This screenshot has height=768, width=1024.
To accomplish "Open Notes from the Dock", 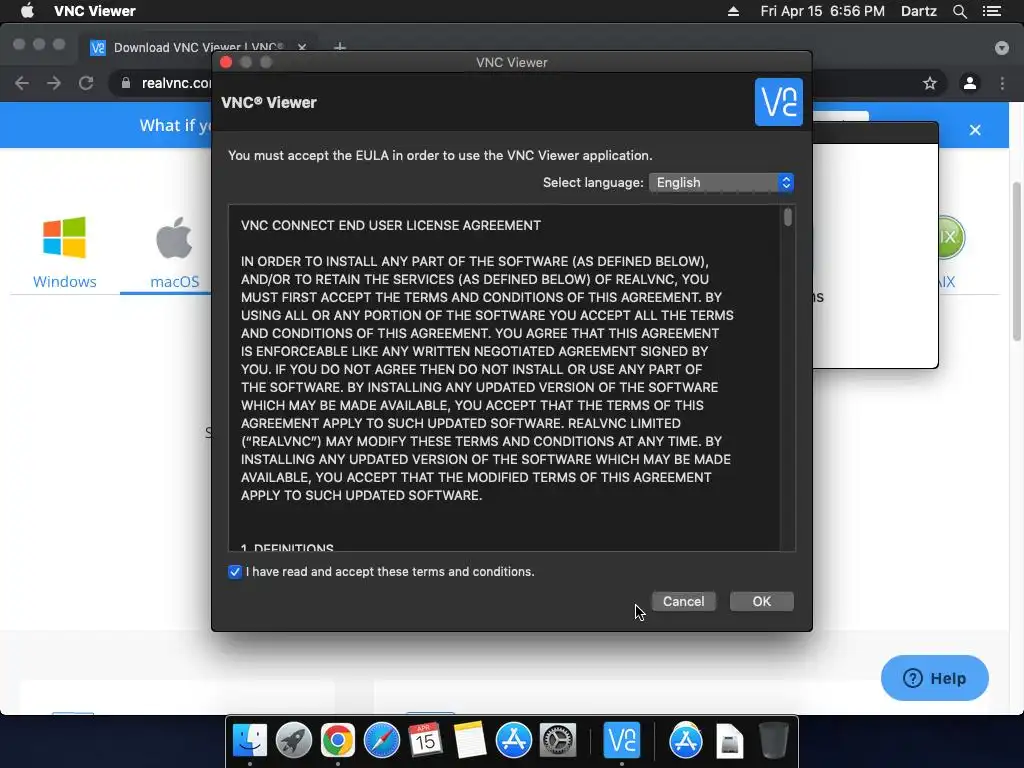I will (x=470, y=741).
